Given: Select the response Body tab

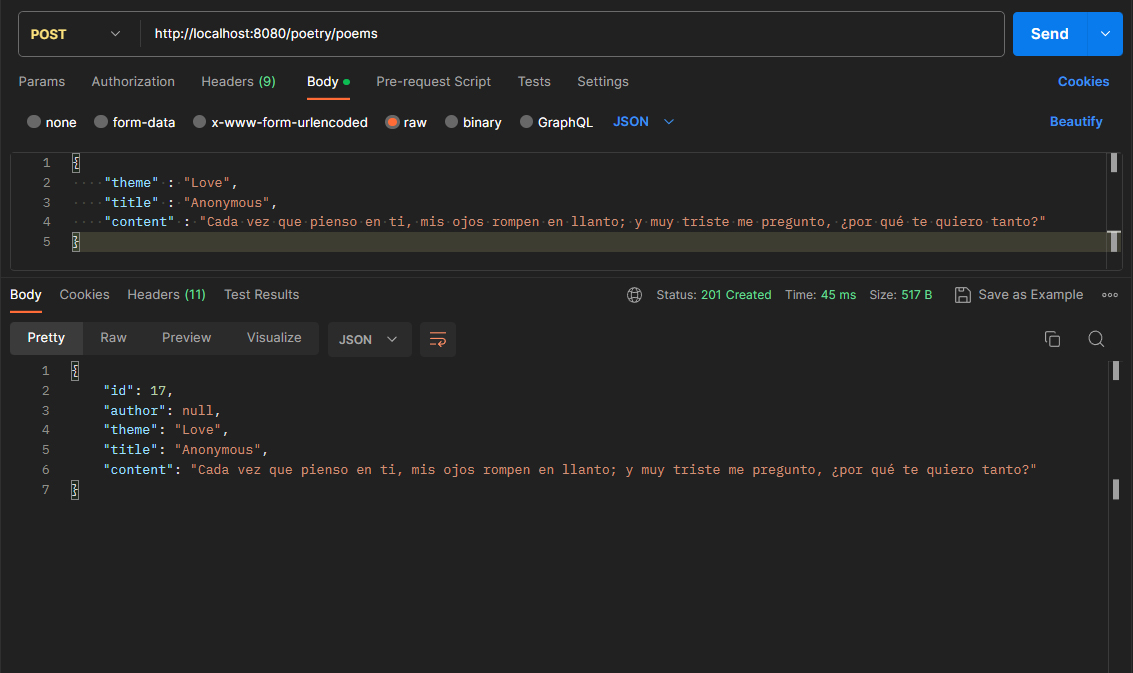Looking at the screenshot, I should (x=25, y=295).
